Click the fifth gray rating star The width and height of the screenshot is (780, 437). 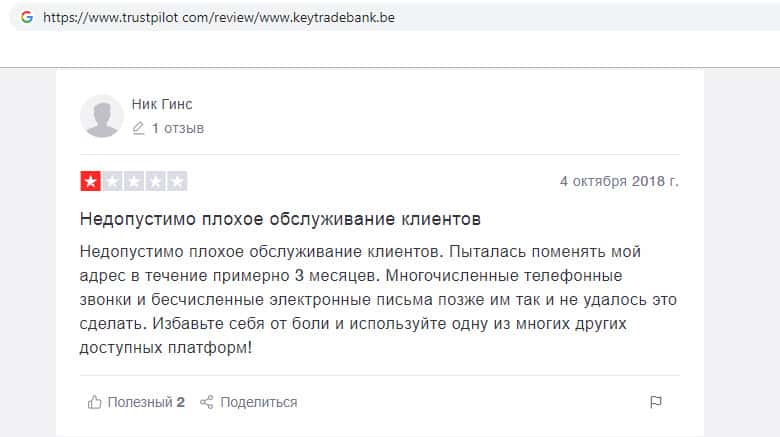(178, 182)
